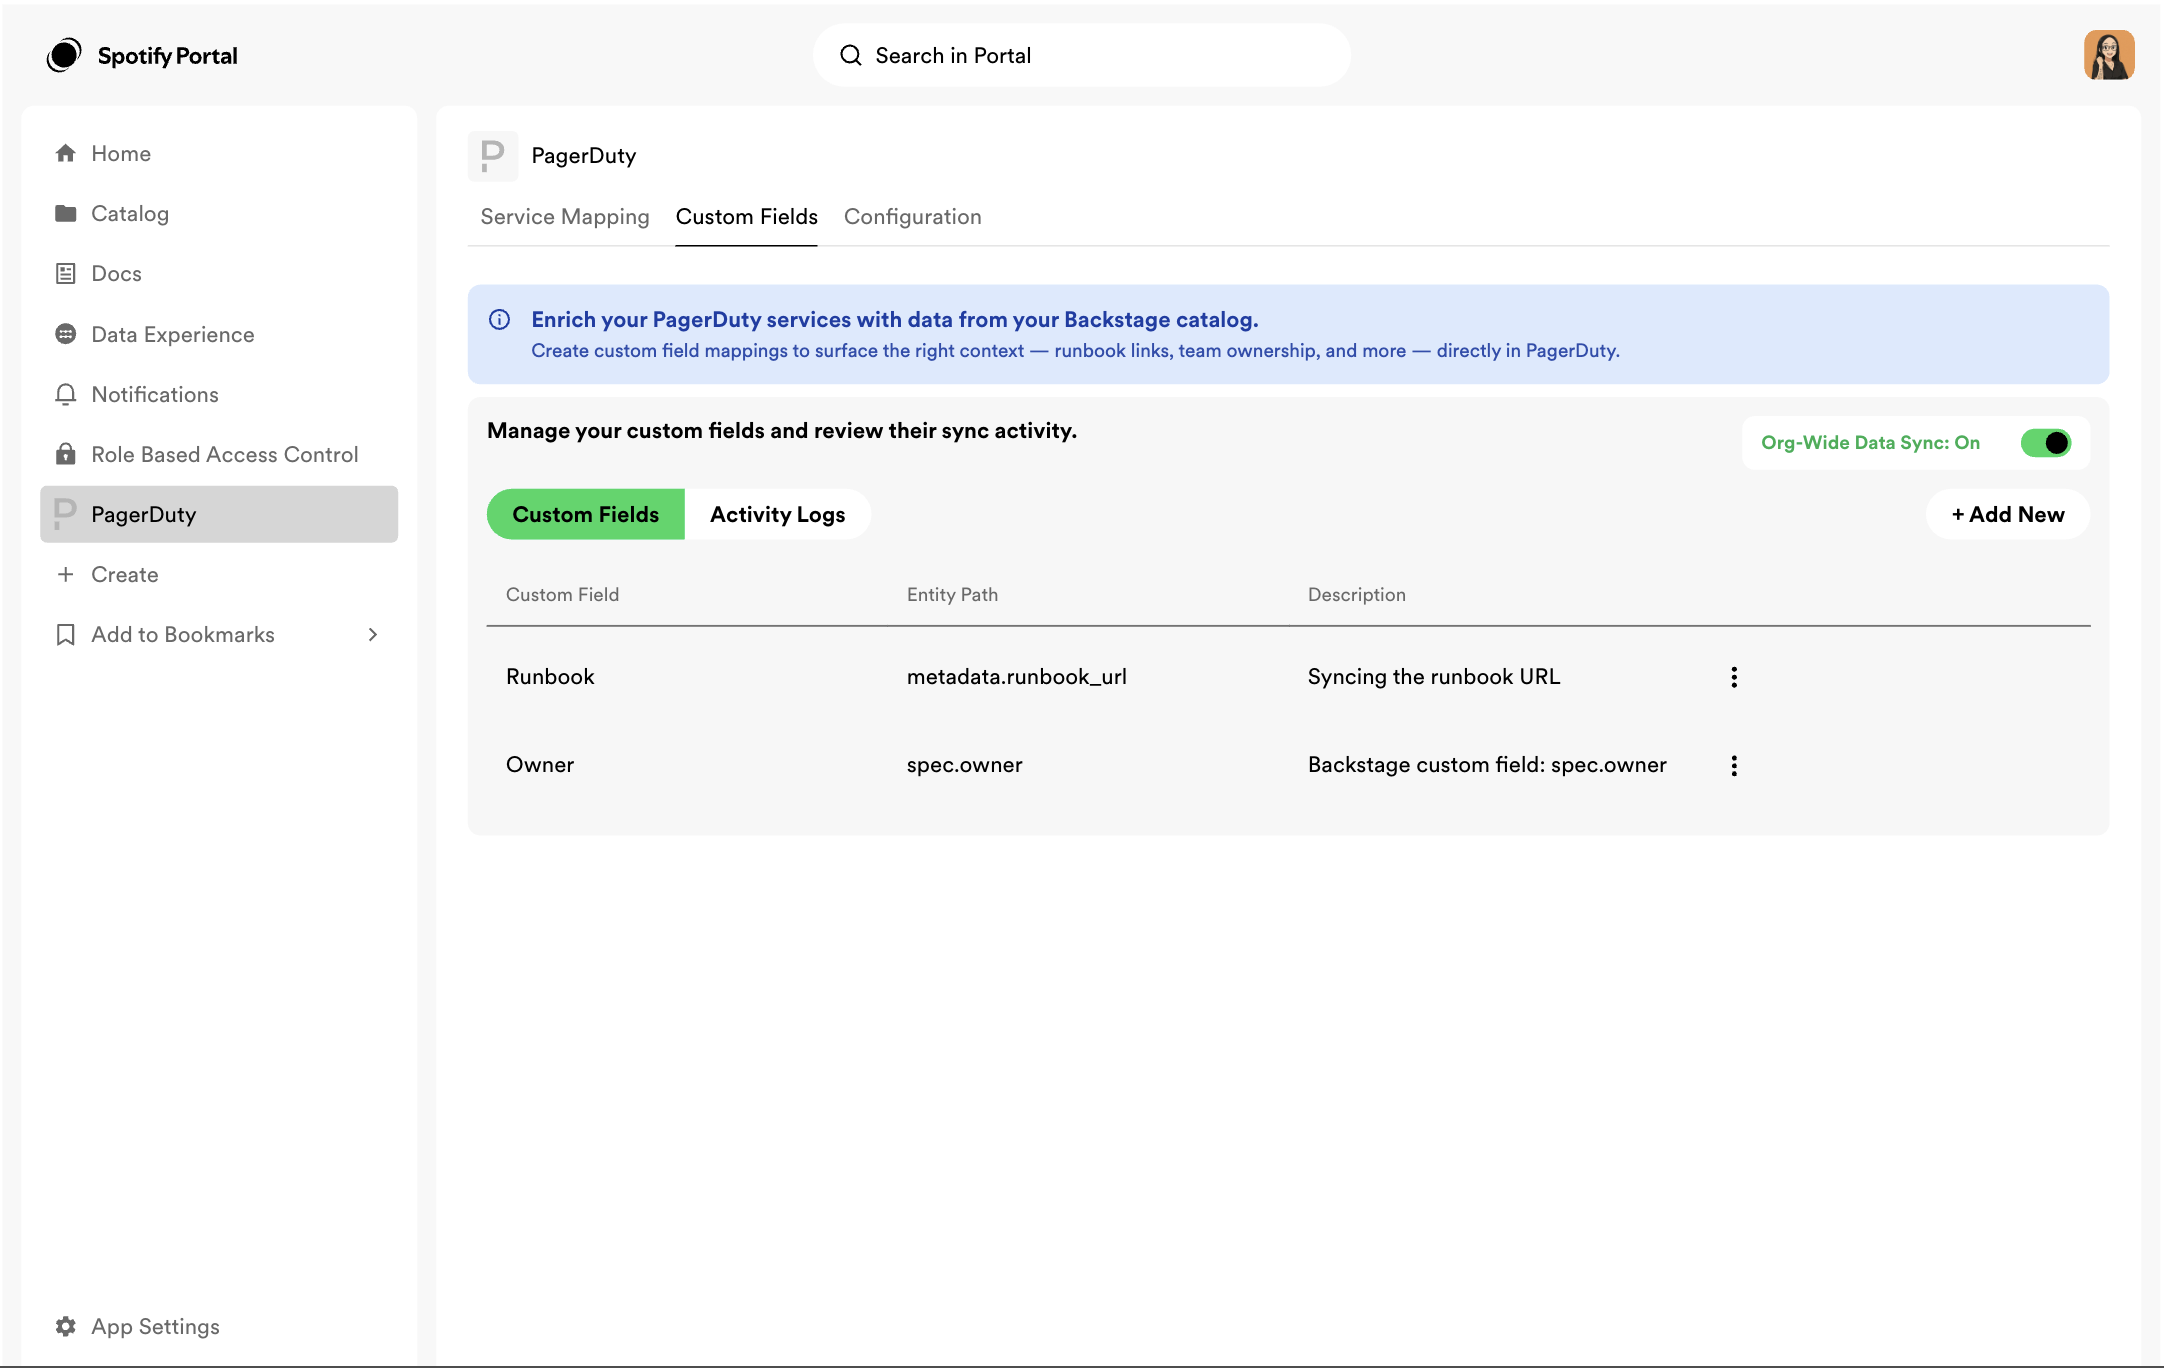Click the 'Manage your custom fields' heading
This screenshot has height=1368, width=2164.
pyautogui.click(x=782, y=430)
